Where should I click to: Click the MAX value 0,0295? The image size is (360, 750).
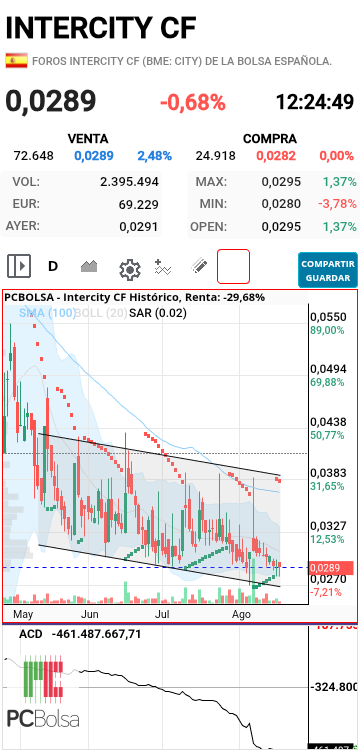281,182
